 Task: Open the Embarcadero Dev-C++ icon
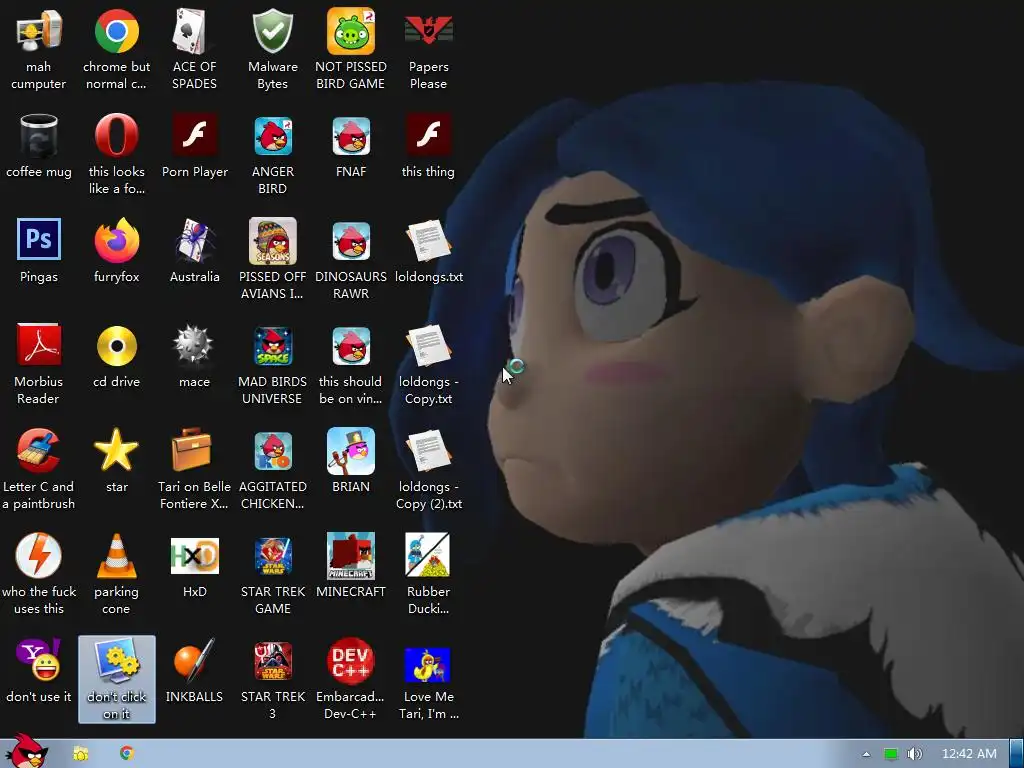coord(351,661)
